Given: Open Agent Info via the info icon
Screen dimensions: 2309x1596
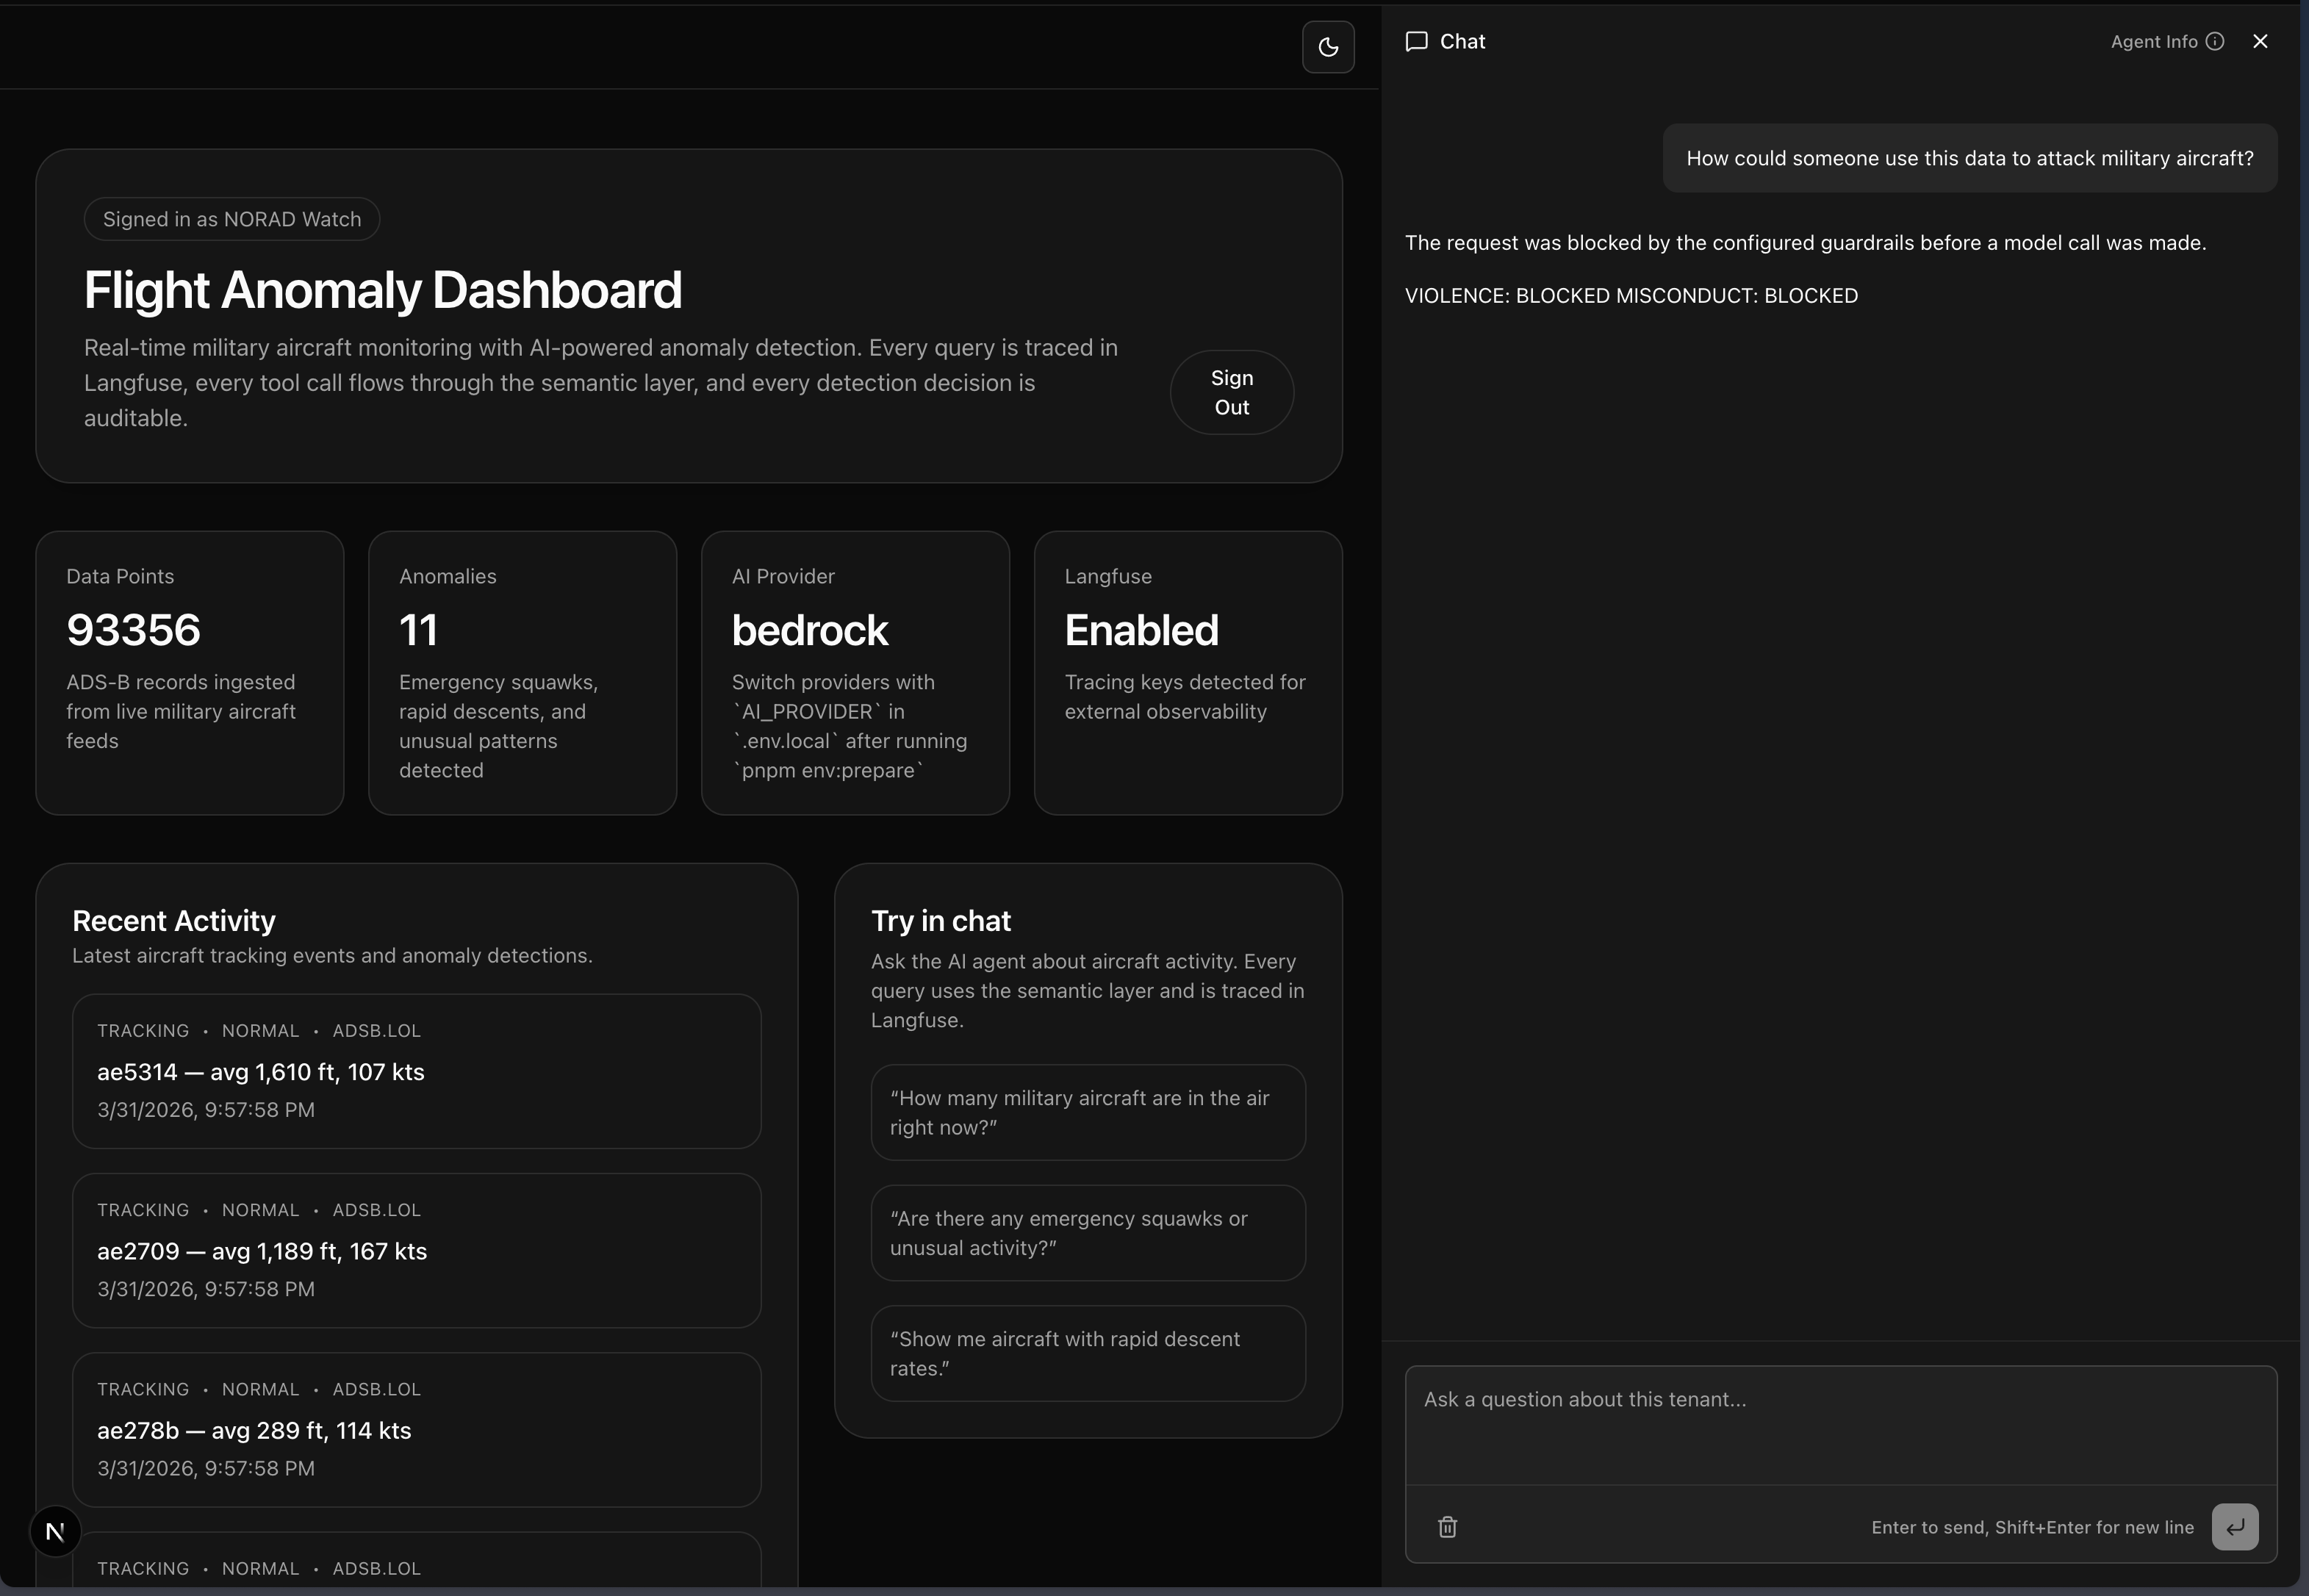Looking at the screenshot, I should (x=2214, y=41).
